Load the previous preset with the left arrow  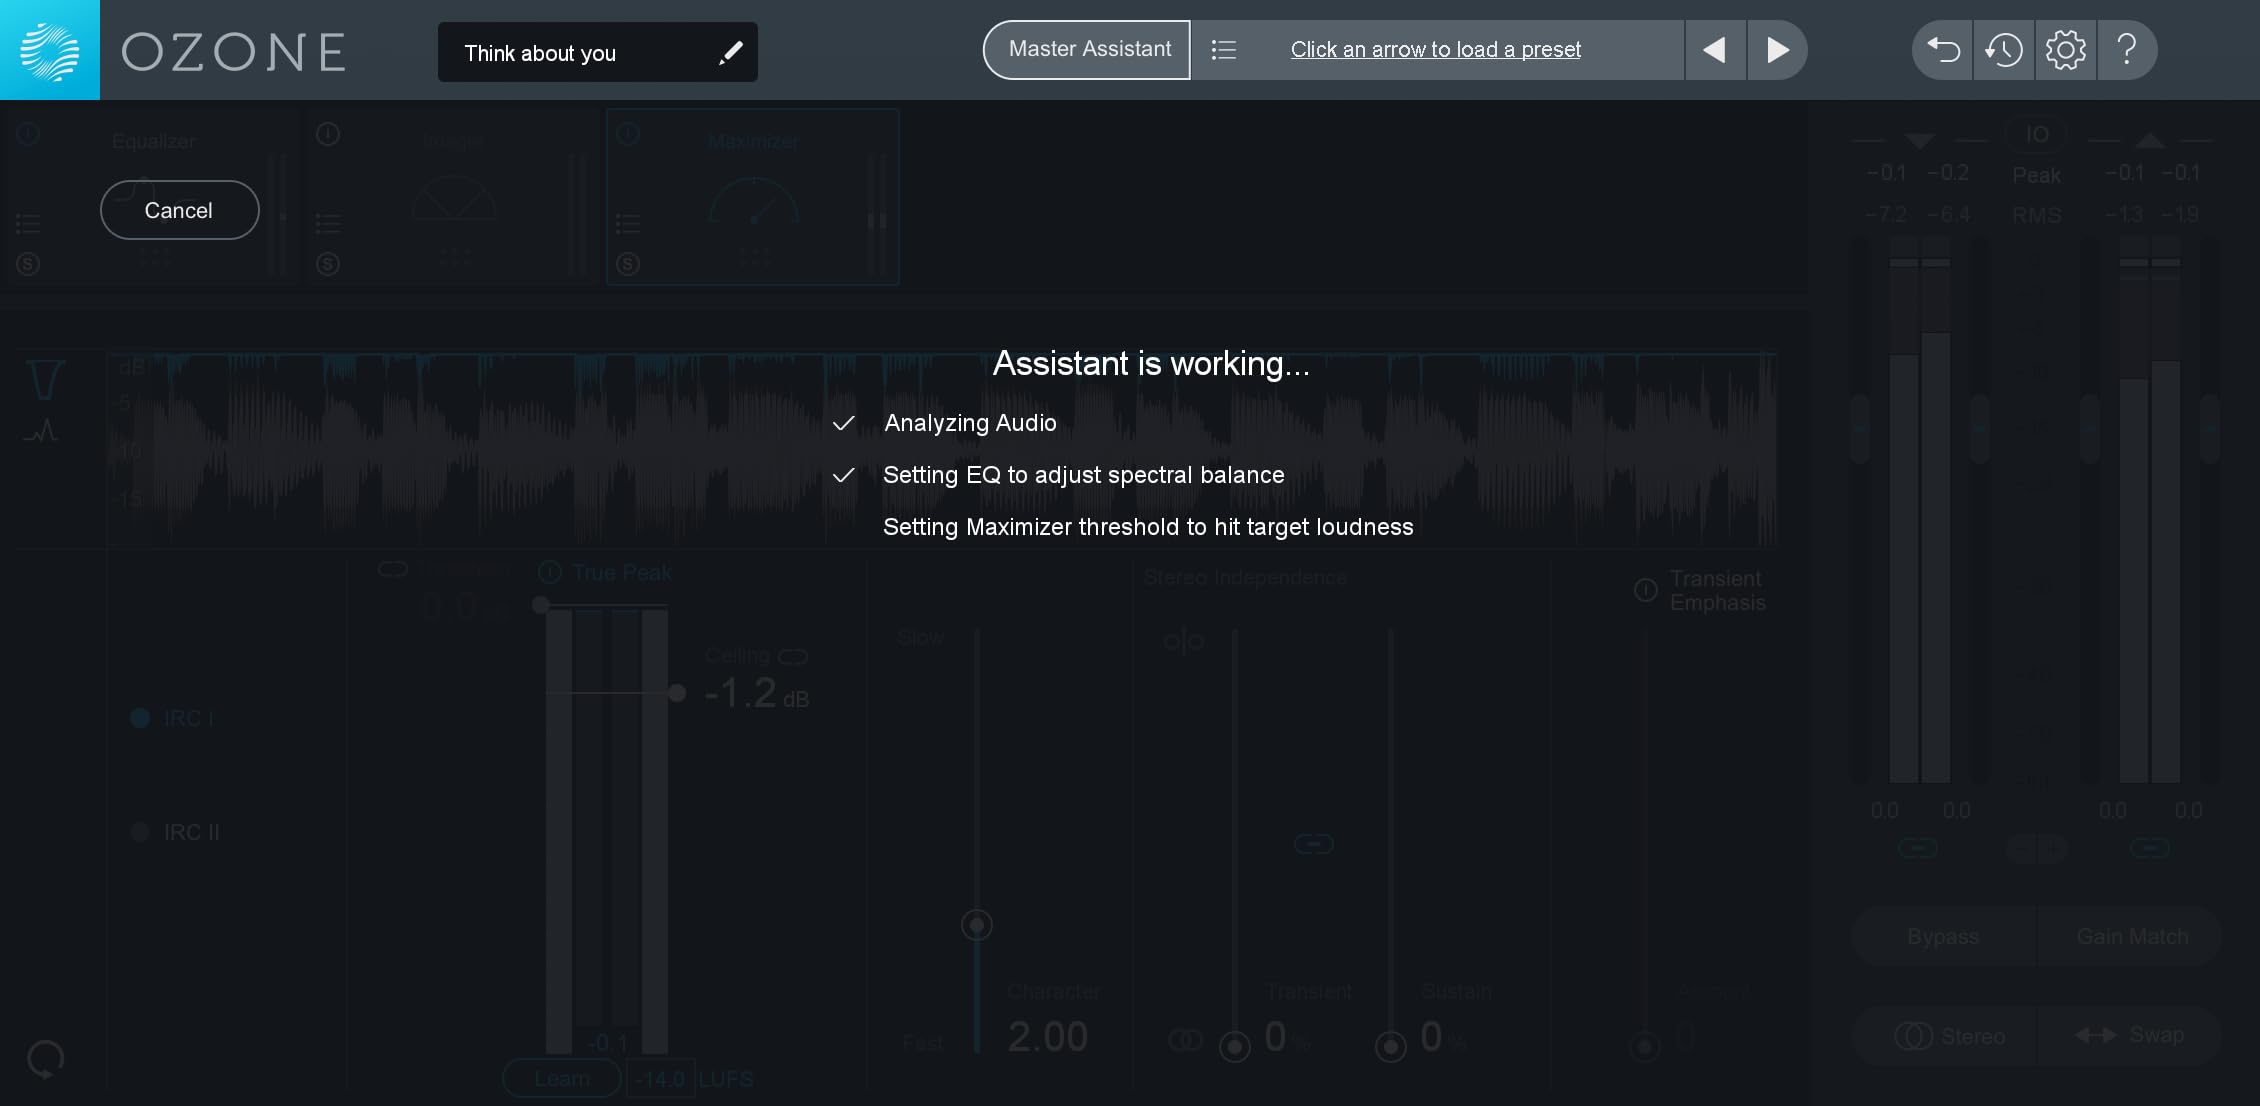coord(1714,50)
